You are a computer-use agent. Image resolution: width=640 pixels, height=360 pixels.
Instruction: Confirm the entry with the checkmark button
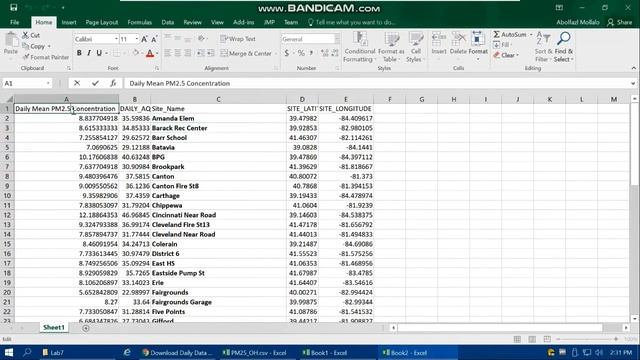[95, 83]
